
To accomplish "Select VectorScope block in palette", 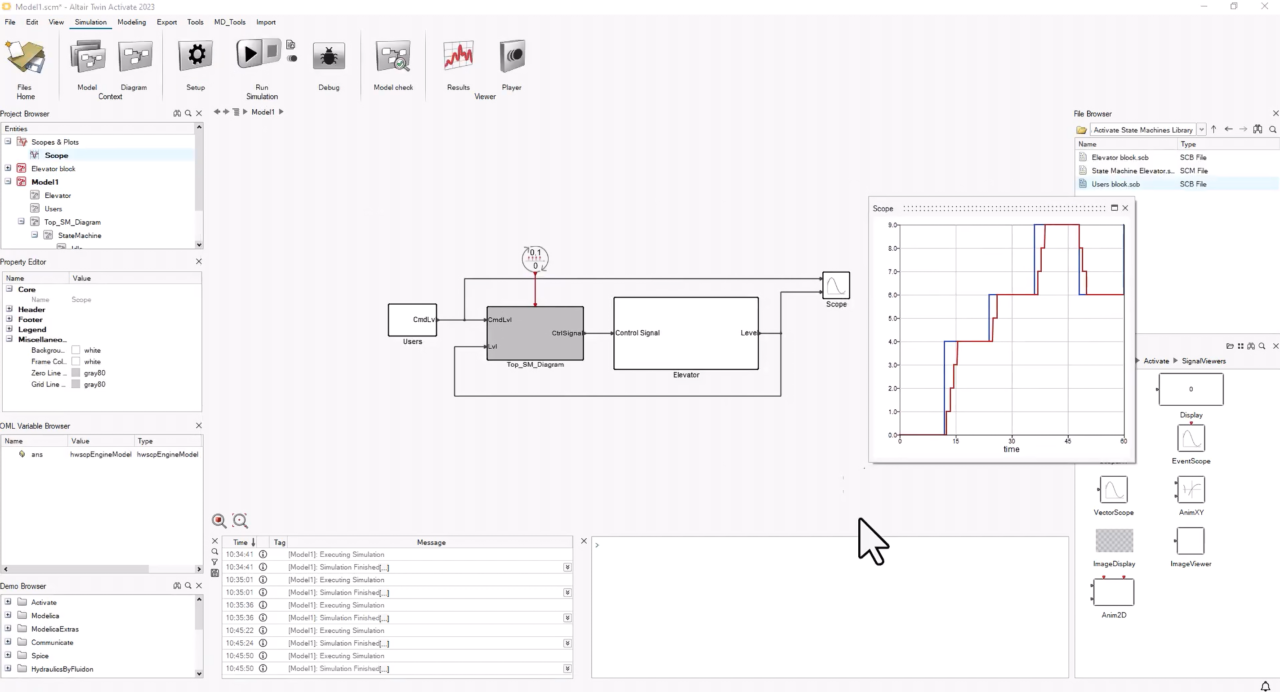I will pos(1113,489).
